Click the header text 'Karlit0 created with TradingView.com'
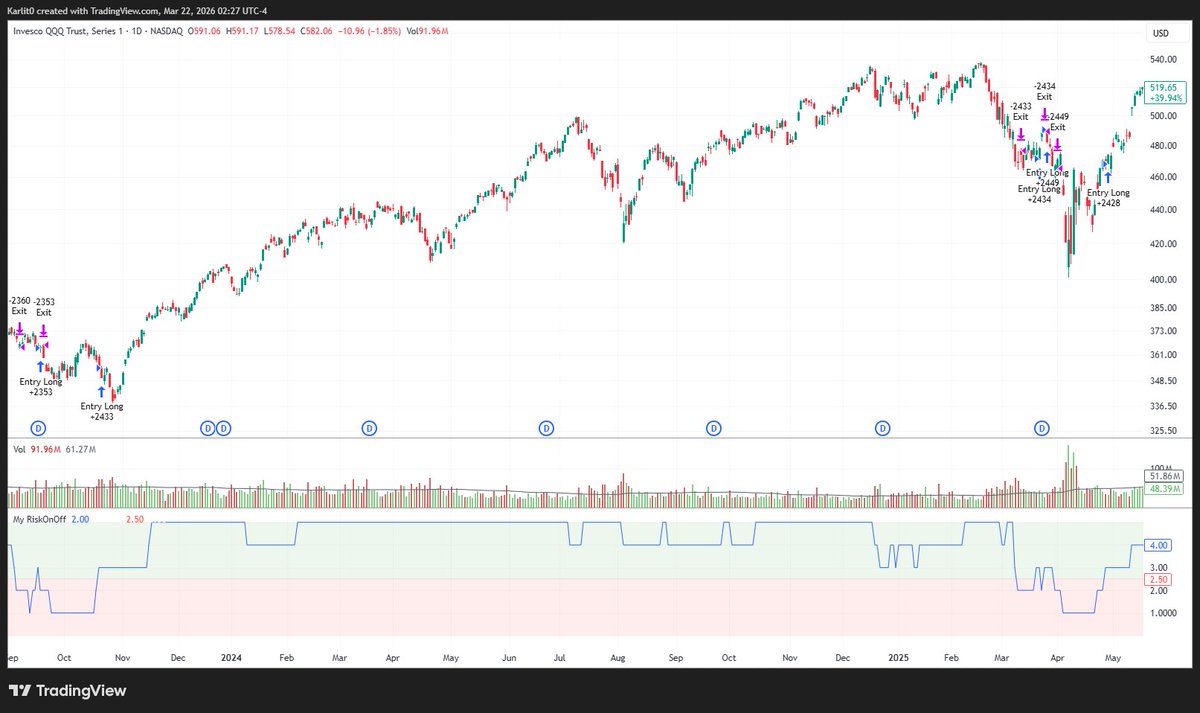The image size is (1200, 713). (85, 9)
